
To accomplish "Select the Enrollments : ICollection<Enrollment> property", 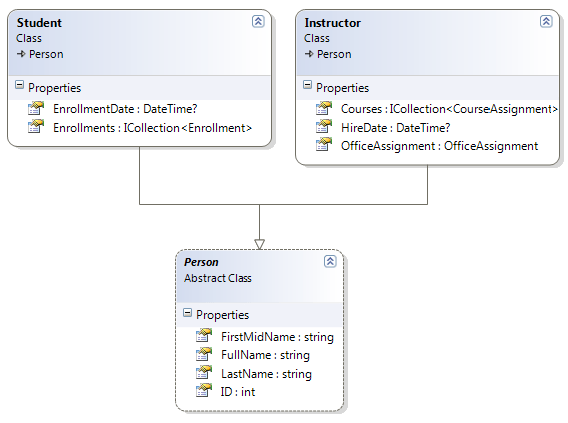I will coord(152,128).
